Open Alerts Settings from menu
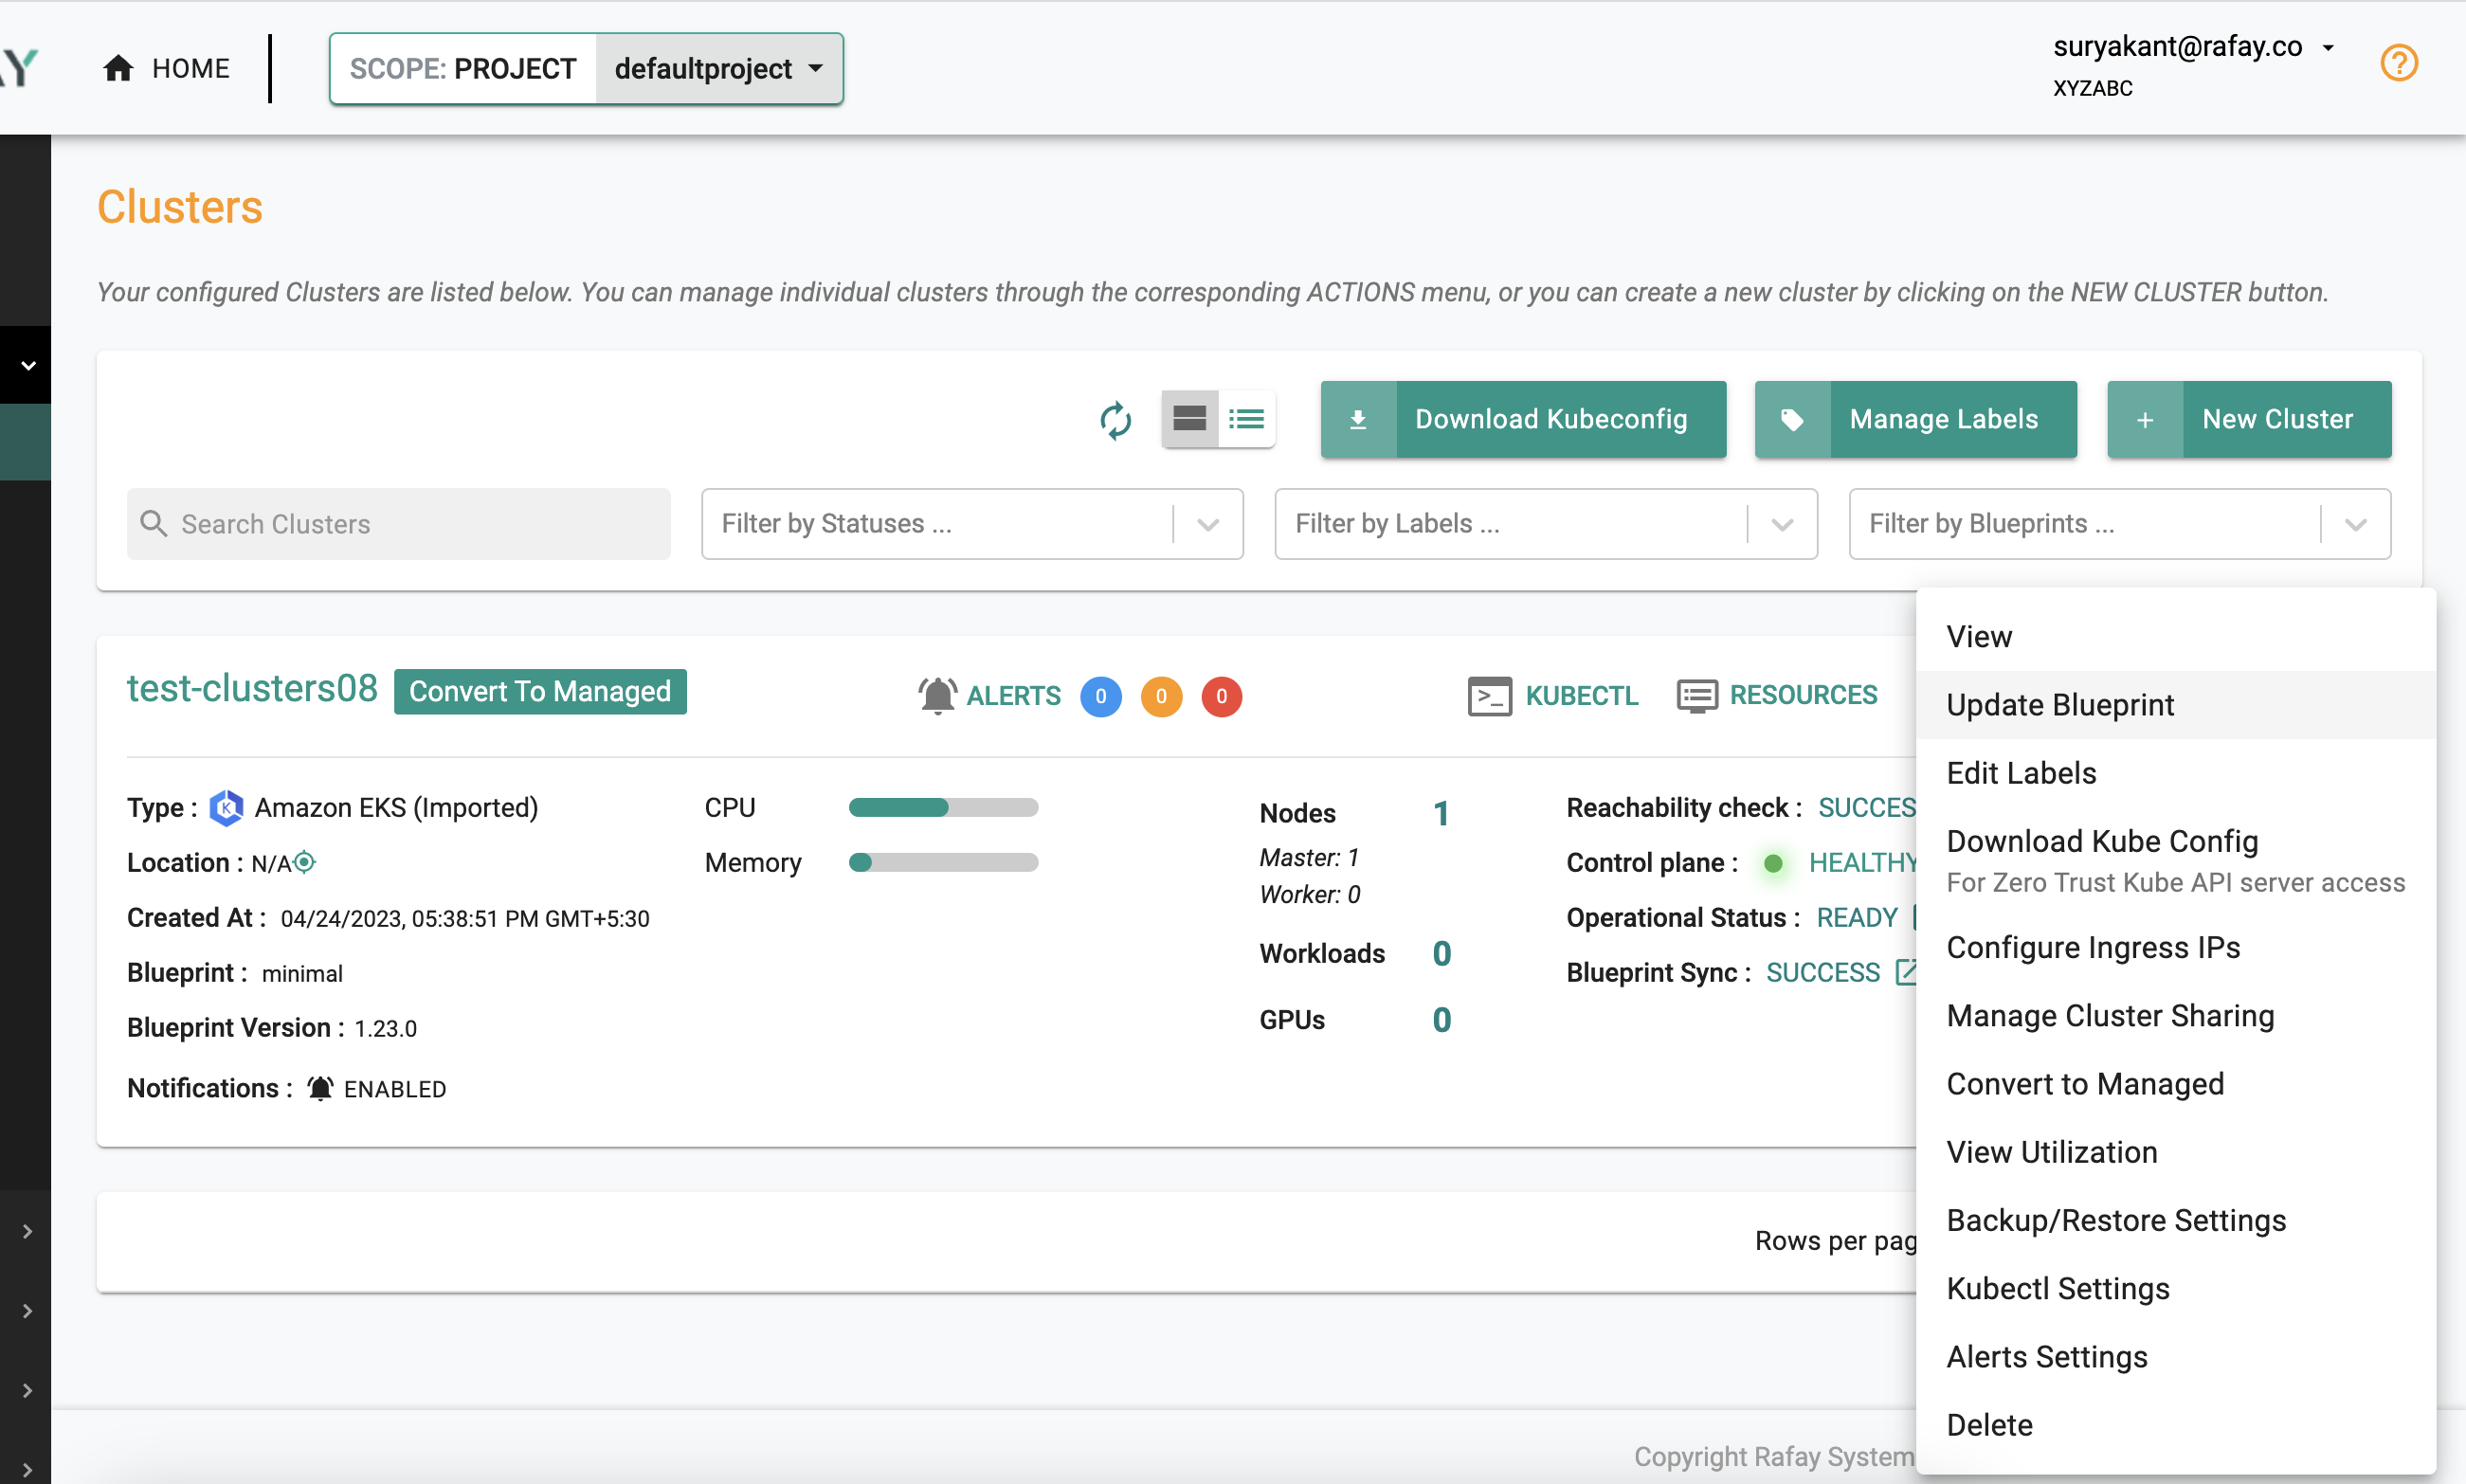The width and height of the screenshot is (2466, 1484). pos(2175,1357)
